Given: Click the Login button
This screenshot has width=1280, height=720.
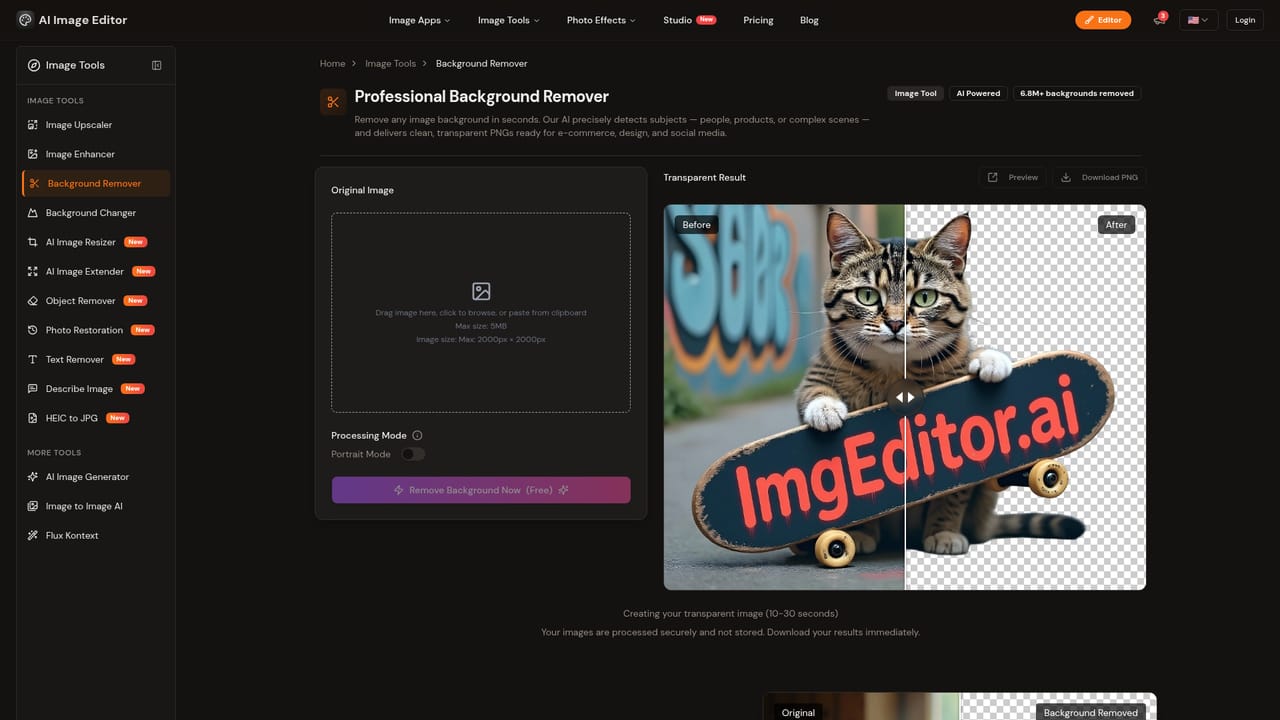Looking at the screenshot, I should point(1244,20).
